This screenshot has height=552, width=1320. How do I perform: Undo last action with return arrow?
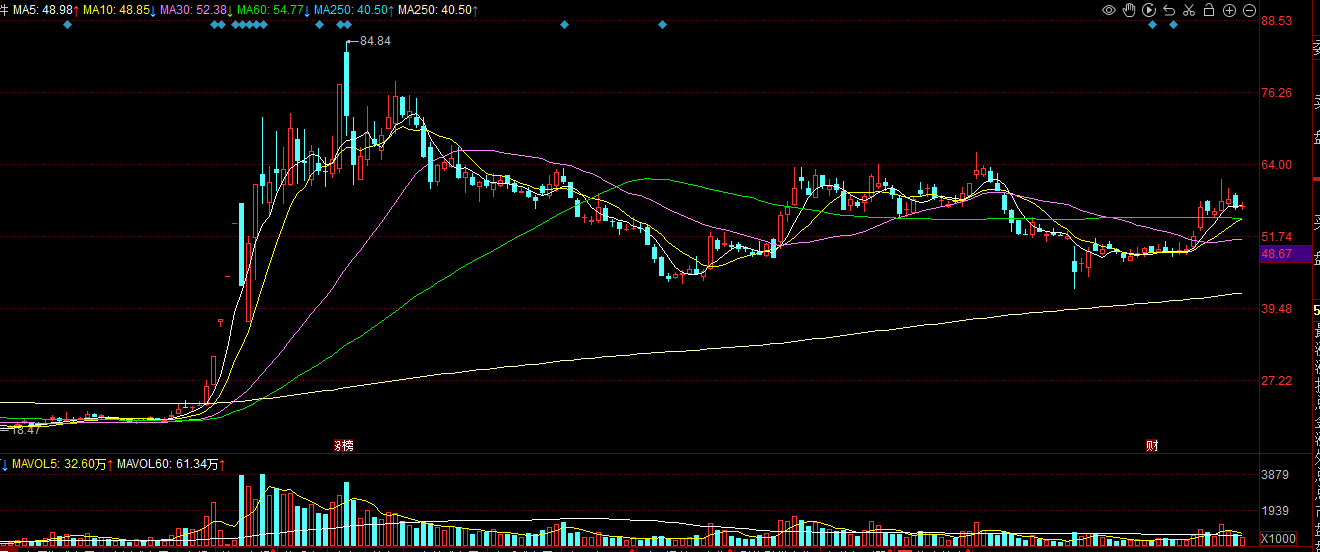[x=1169, y=10]
